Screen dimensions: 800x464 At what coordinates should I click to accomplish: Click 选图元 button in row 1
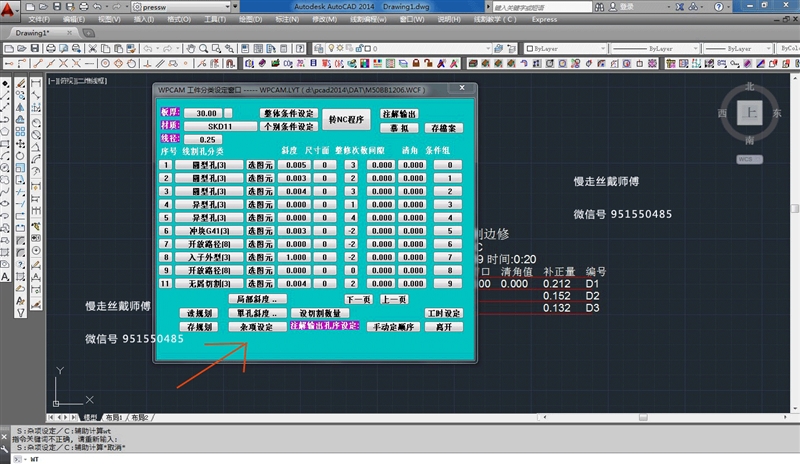[x=259, y=165]
